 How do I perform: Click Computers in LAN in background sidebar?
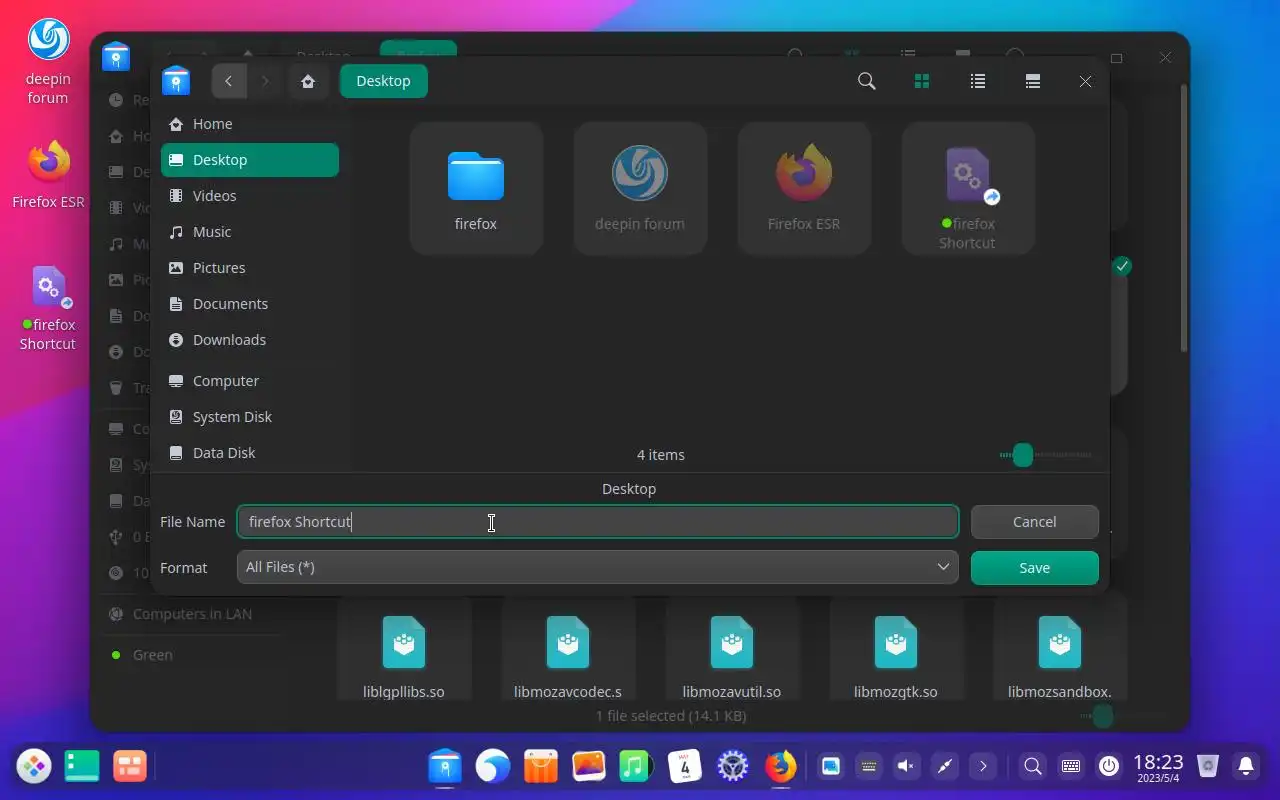192,614
